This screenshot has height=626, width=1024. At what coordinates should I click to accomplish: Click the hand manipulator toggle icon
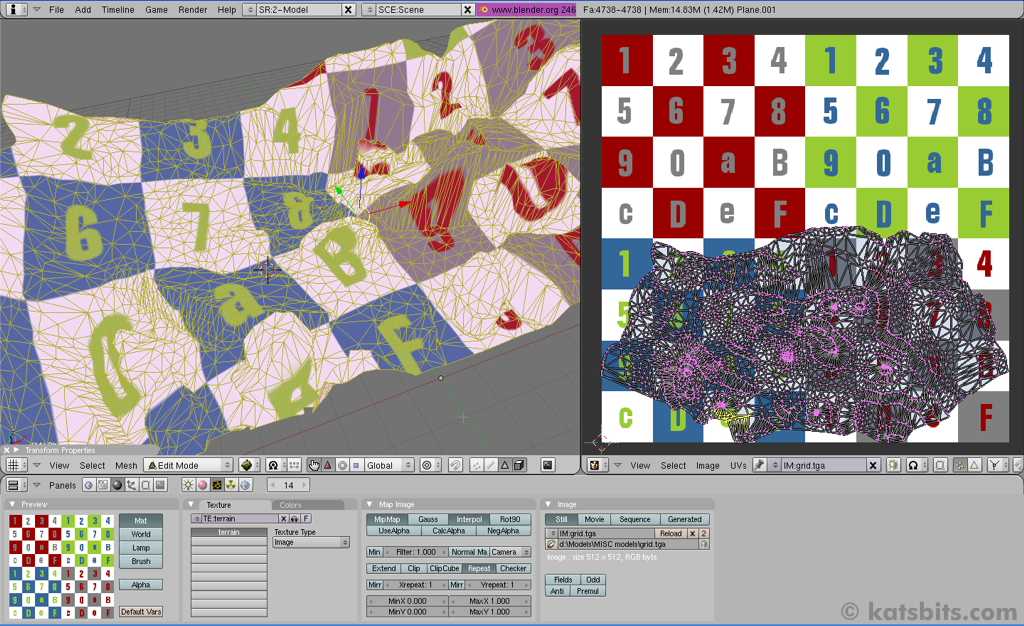coord(314,465)
